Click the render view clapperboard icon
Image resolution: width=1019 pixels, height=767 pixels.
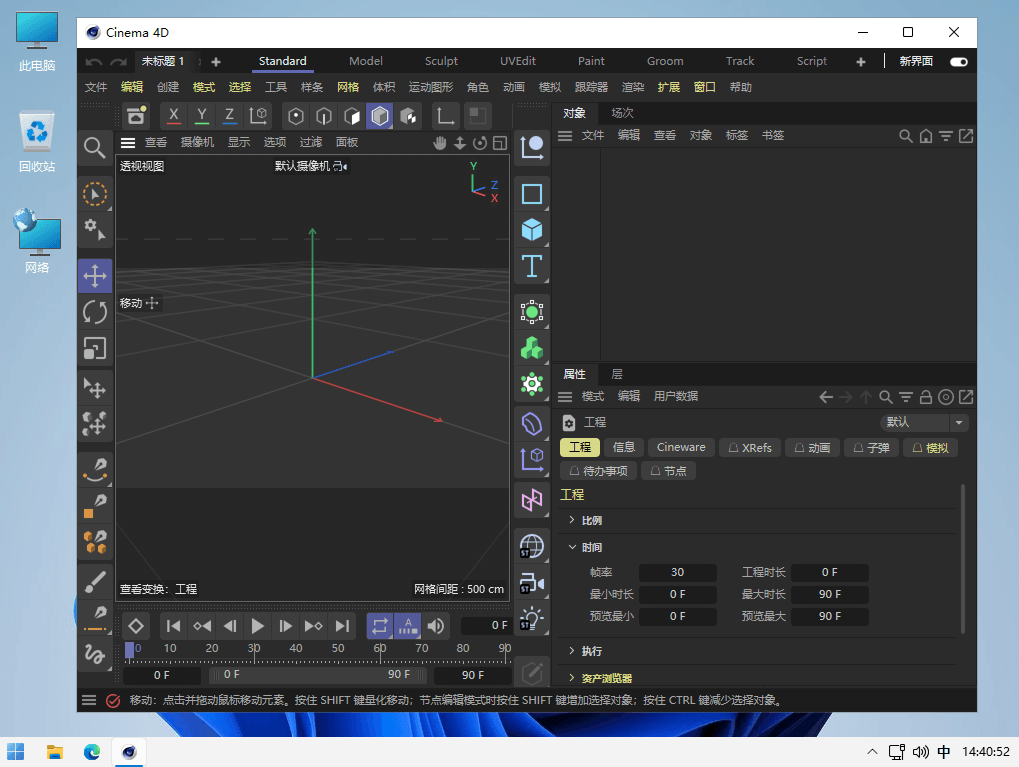pos(136,116)
